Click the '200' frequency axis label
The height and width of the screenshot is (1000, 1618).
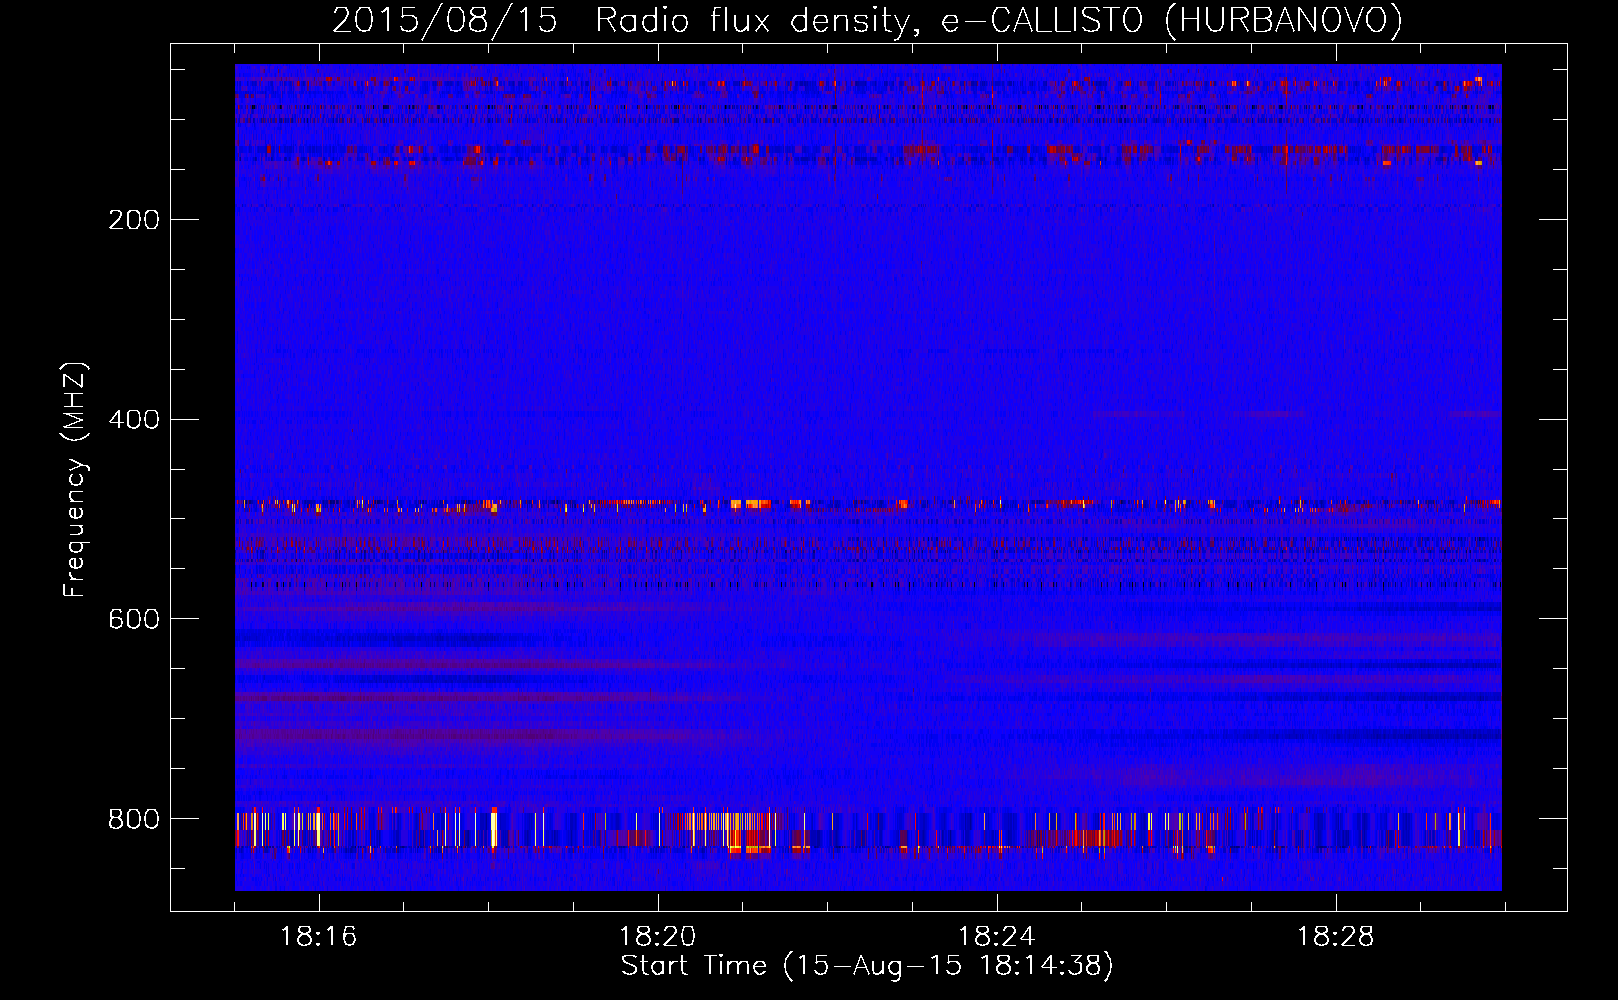(x=134, y=220)
